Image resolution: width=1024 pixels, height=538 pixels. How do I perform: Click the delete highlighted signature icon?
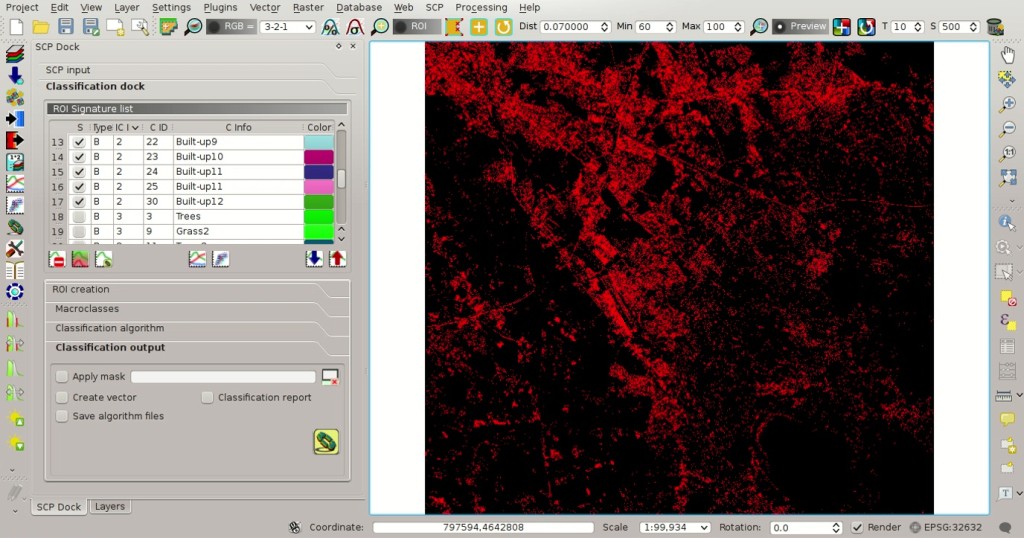[57, 259]
